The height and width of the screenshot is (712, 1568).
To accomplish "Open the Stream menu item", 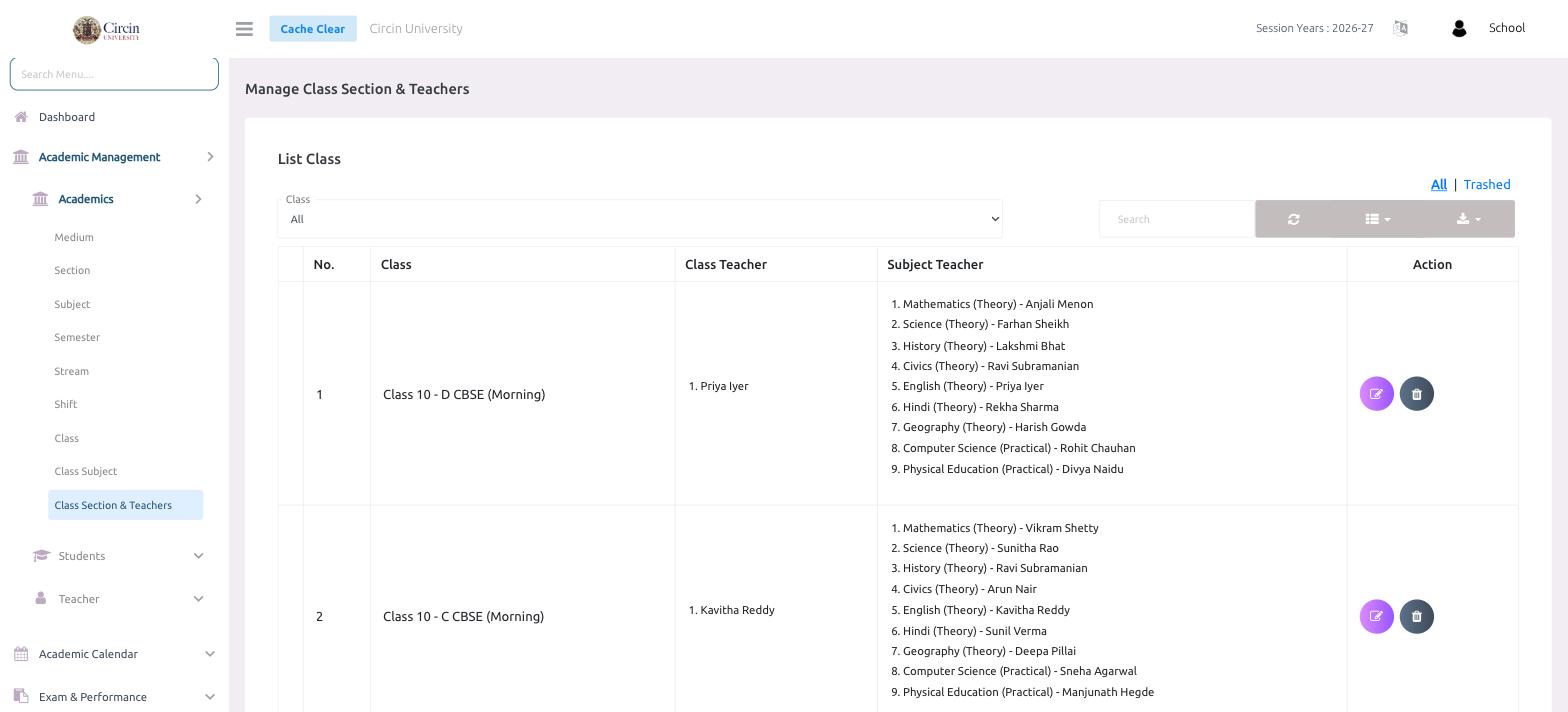I will (x=71, y=371).
